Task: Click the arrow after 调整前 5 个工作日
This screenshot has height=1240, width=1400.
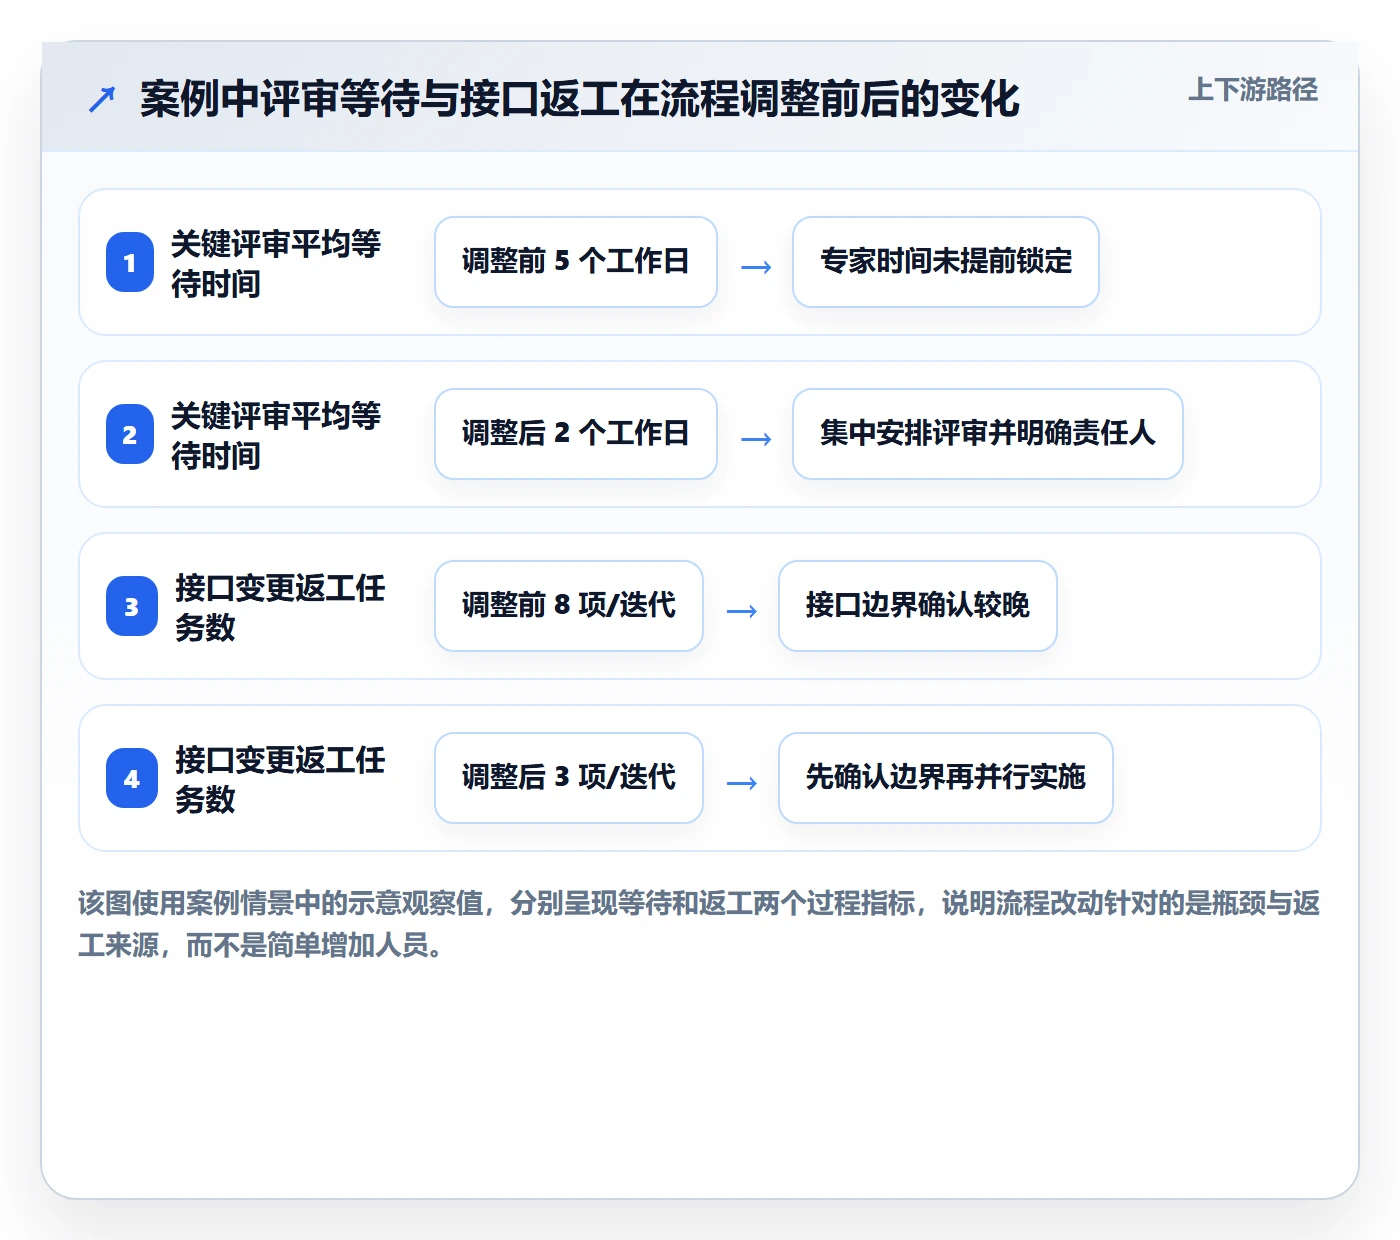Action: [756, 266]
